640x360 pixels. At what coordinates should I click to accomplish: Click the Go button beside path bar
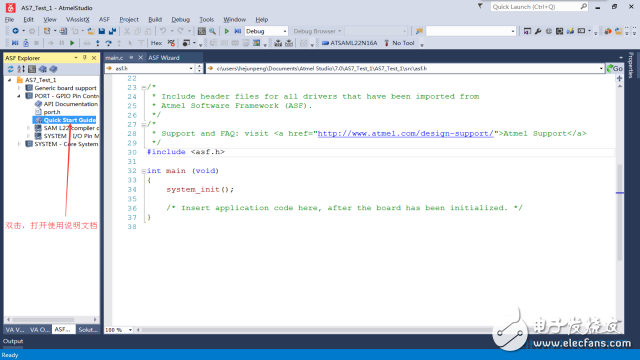pyautogui.click(x=614, y=69)
